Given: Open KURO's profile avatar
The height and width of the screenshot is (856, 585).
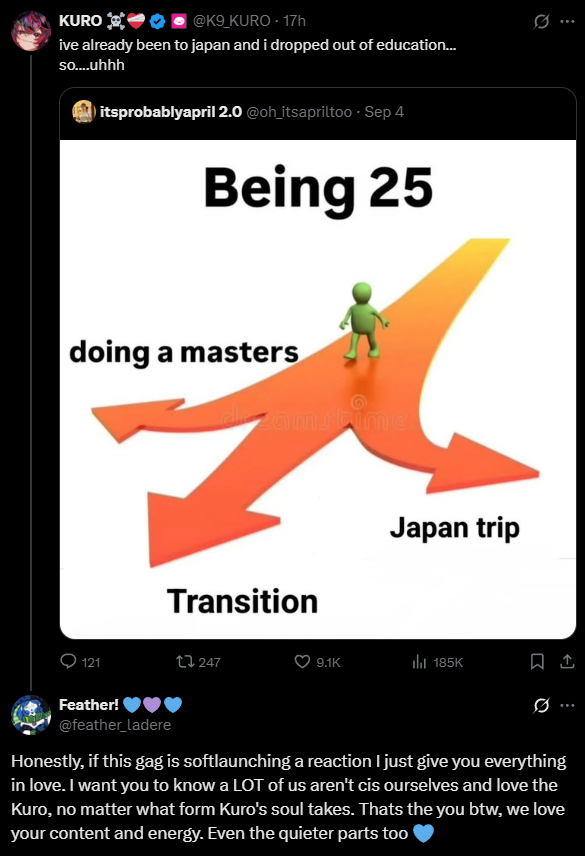Looking at the screenshot, I should [31, 31].
